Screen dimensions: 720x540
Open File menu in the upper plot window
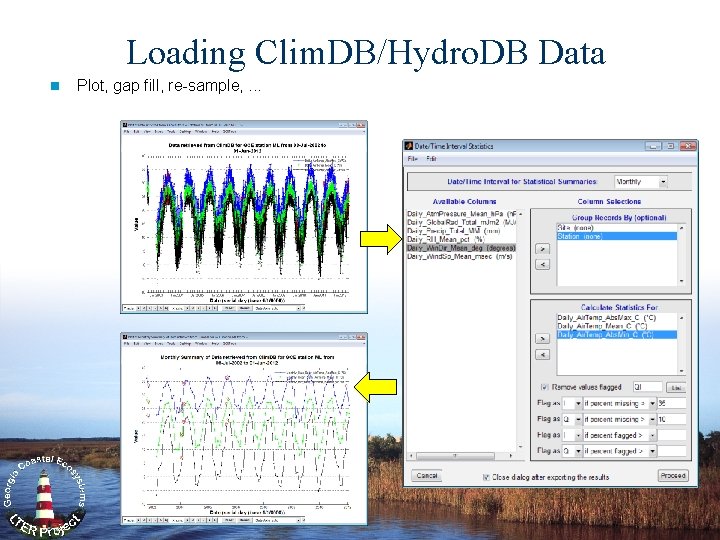coord(126,132)
